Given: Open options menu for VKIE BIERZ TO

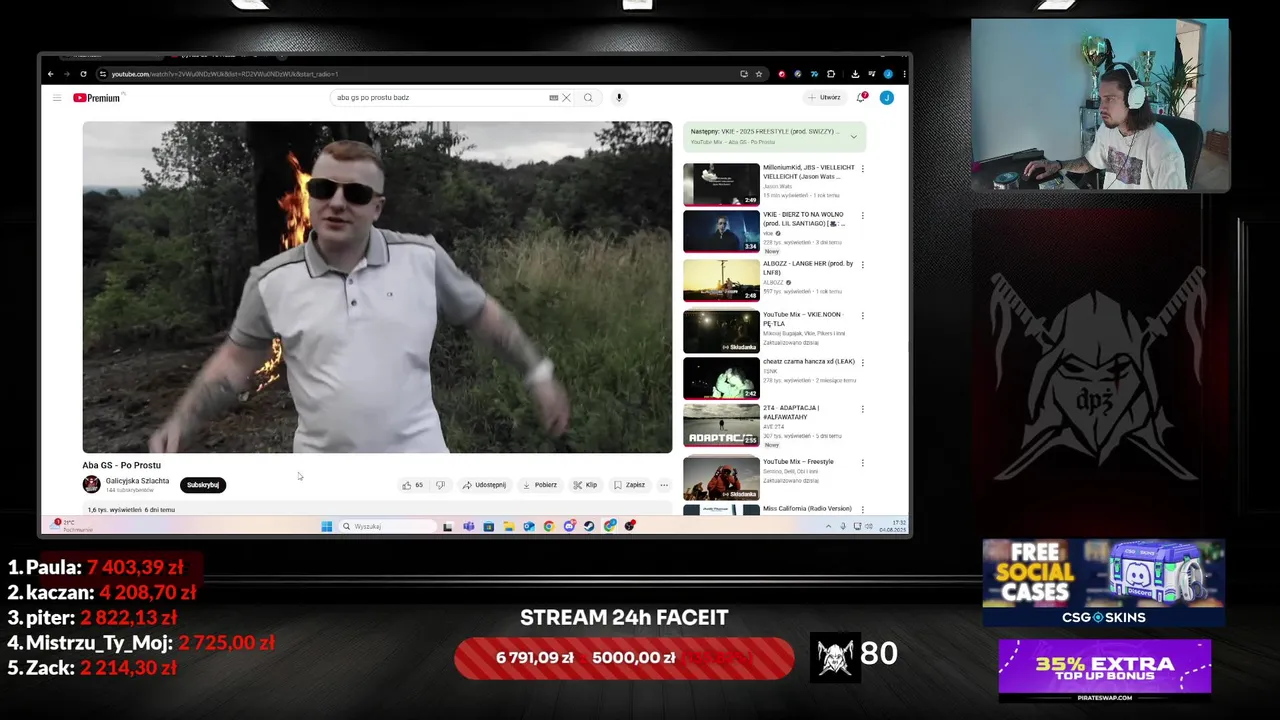Looking at the screenshot, I should [863, 215].
